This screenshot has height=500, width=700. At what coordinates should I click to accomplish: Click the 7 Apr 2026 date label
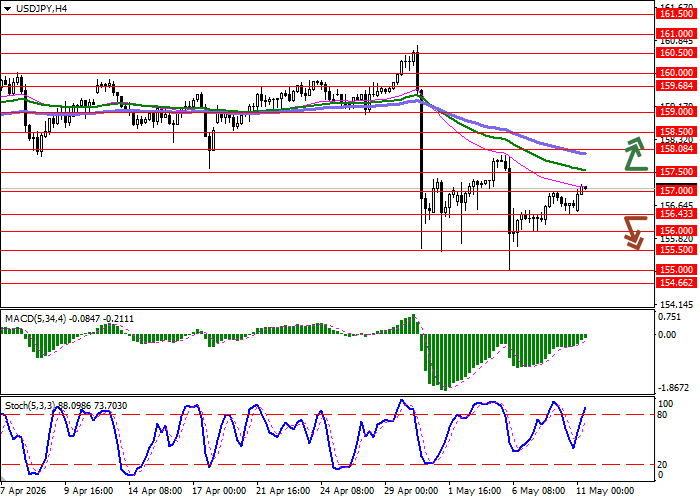click(x=24, y=491)
